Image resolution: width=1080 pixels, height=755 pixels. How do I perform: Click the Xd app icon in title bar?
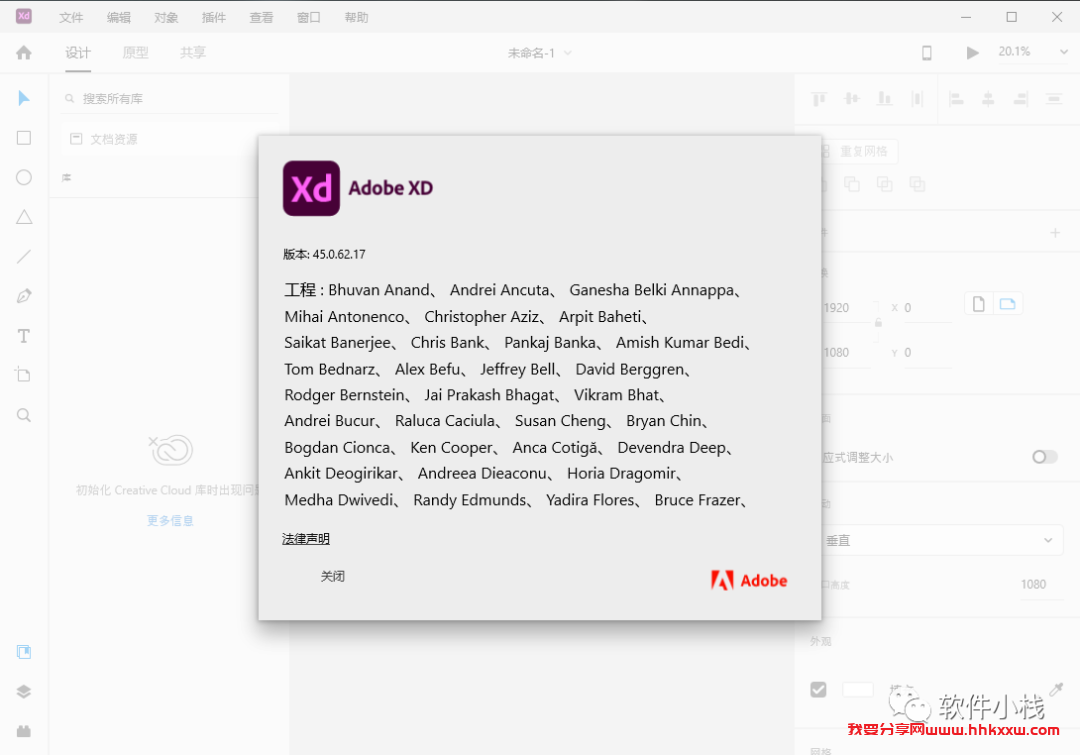point(23,16)
